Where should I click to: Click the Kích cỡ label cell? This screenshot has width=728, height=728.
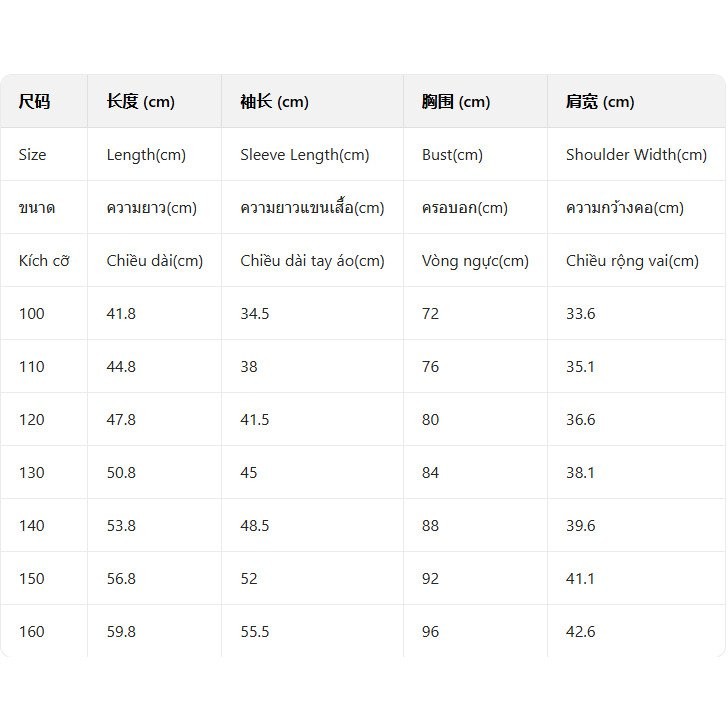pos(46,261)
